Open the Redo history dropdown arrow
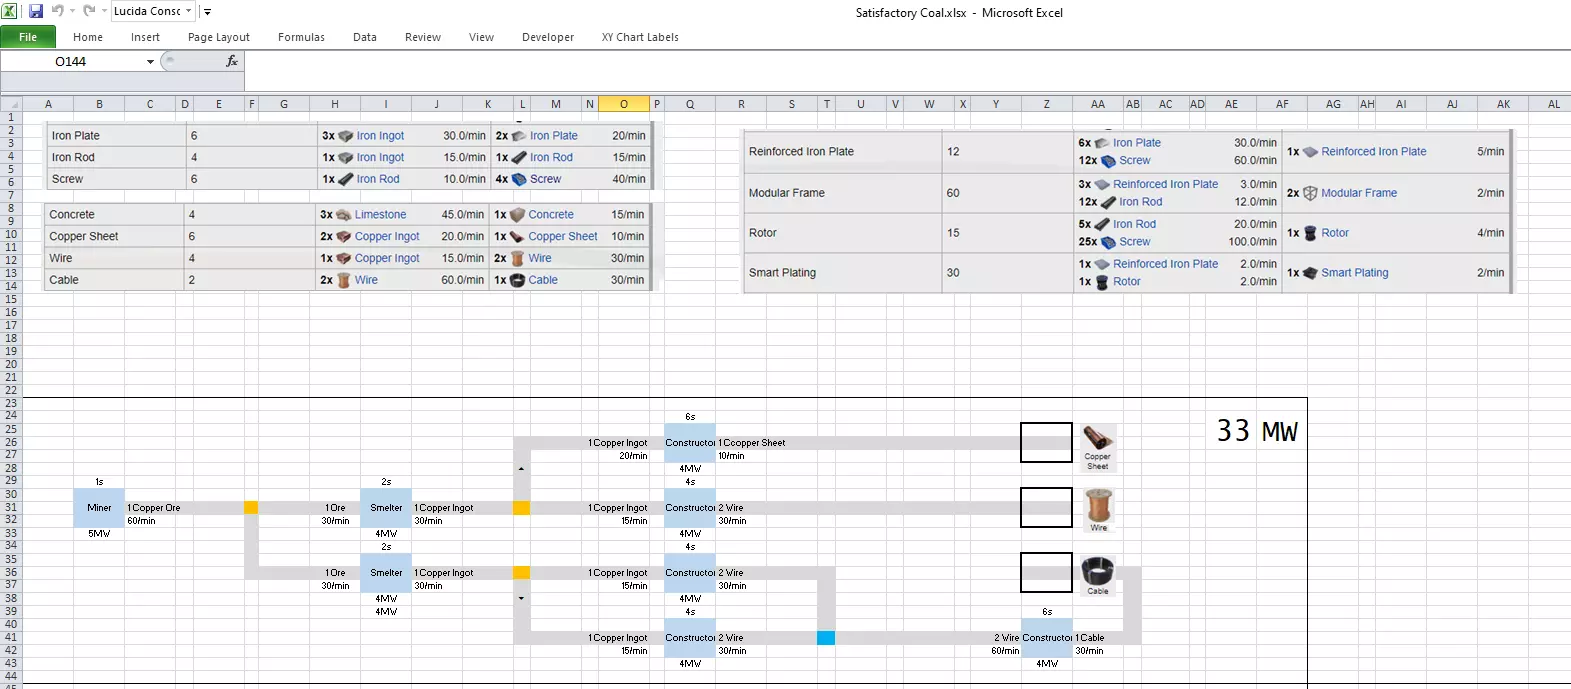Image resolution: width=1571 pixels, height=689 pixels. (104, 12)
